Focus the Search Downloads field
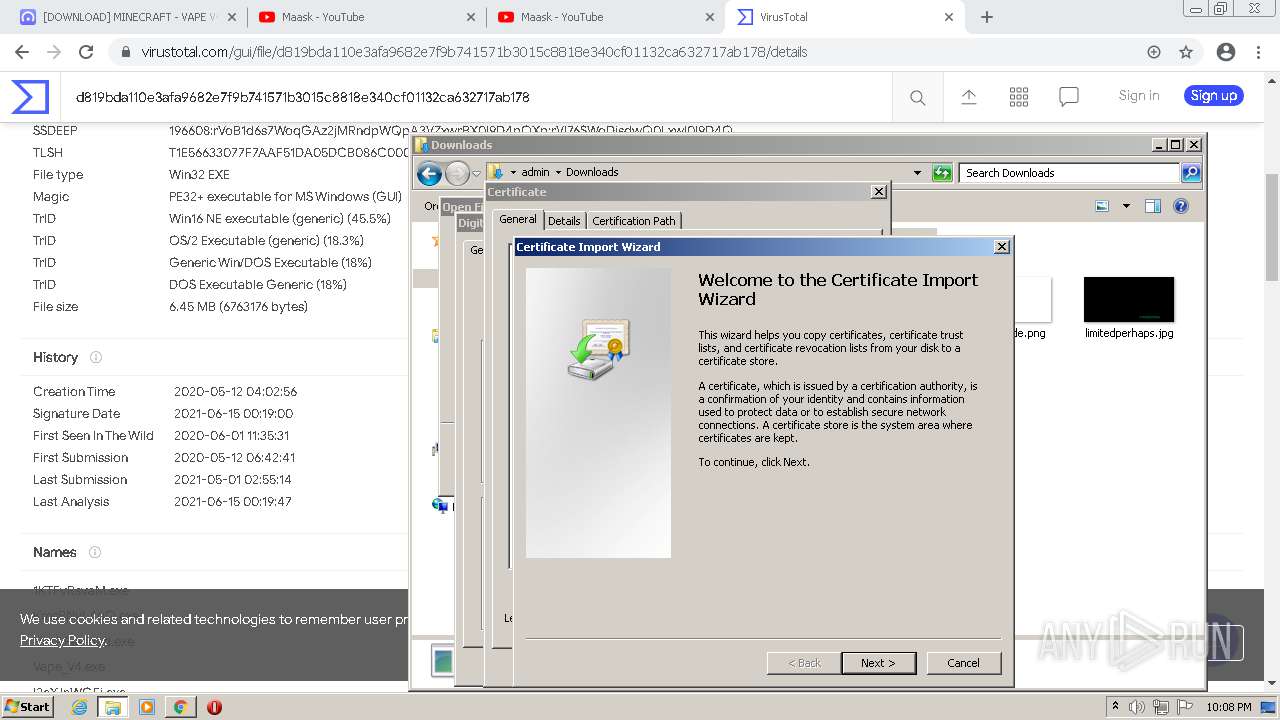The width and height of the screenshot is (1280, 720). point(1069,173)
